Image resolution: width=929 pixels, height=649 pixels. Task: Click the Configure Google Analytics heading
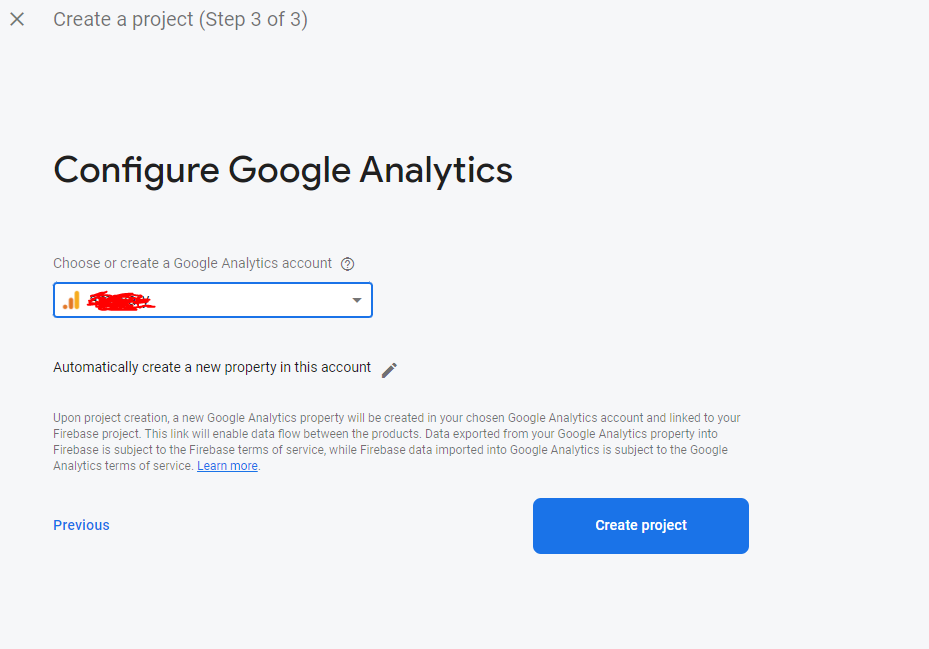pyautogui.click(x=282, y=170)
